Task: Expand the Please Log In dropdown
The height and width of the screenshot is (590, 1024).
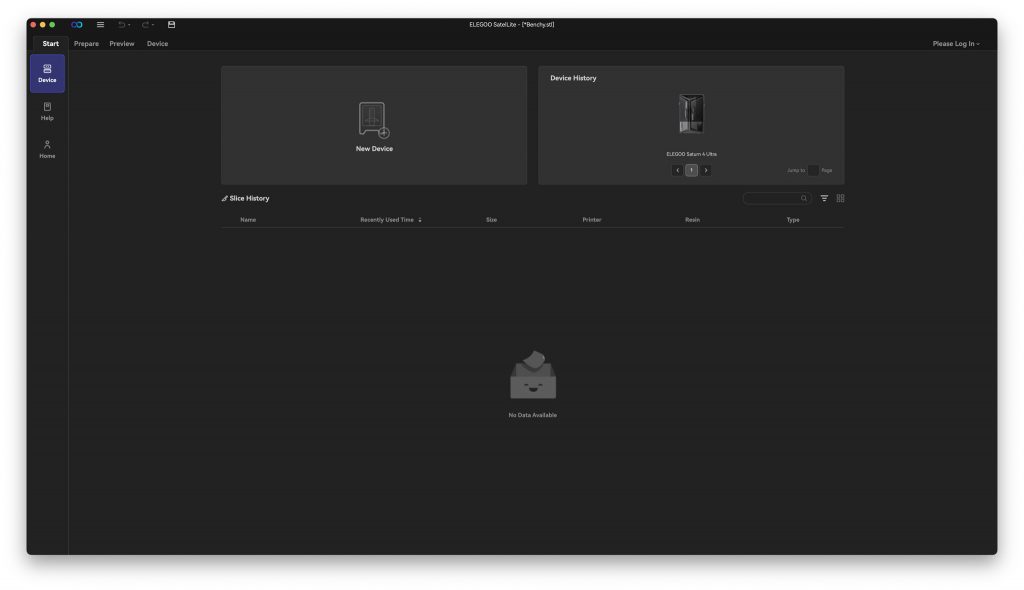Action: pyautogui.click(x=956, y=44)
